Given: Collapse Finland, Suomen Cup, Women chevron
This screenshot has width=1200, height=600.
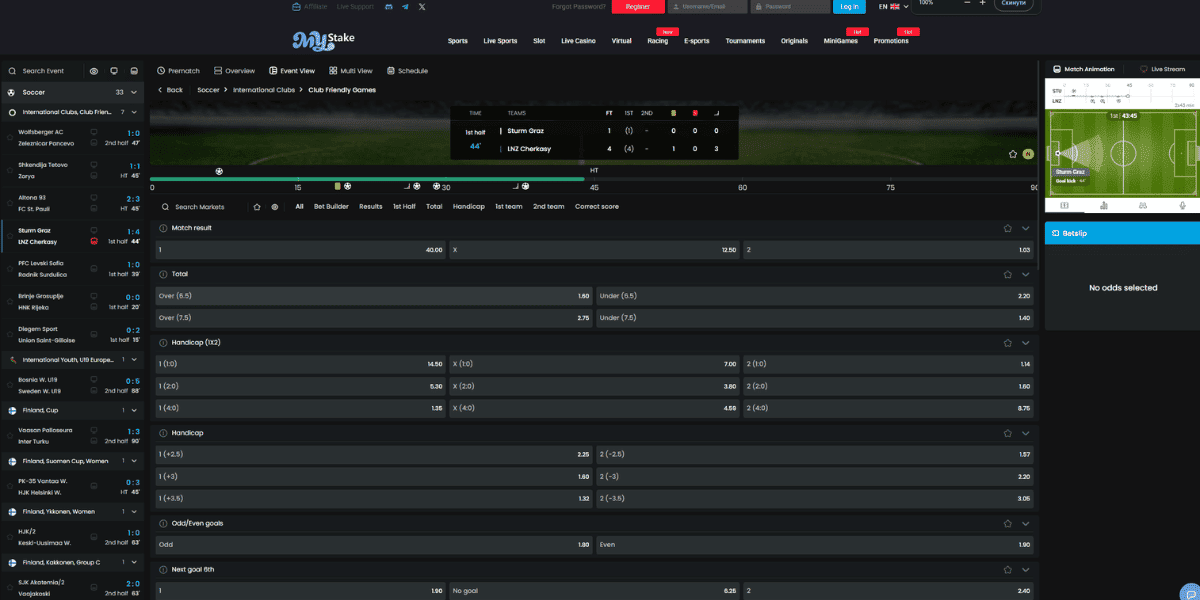Looking at the screenshot, I should pyautogui.click(x=135, y=461).
